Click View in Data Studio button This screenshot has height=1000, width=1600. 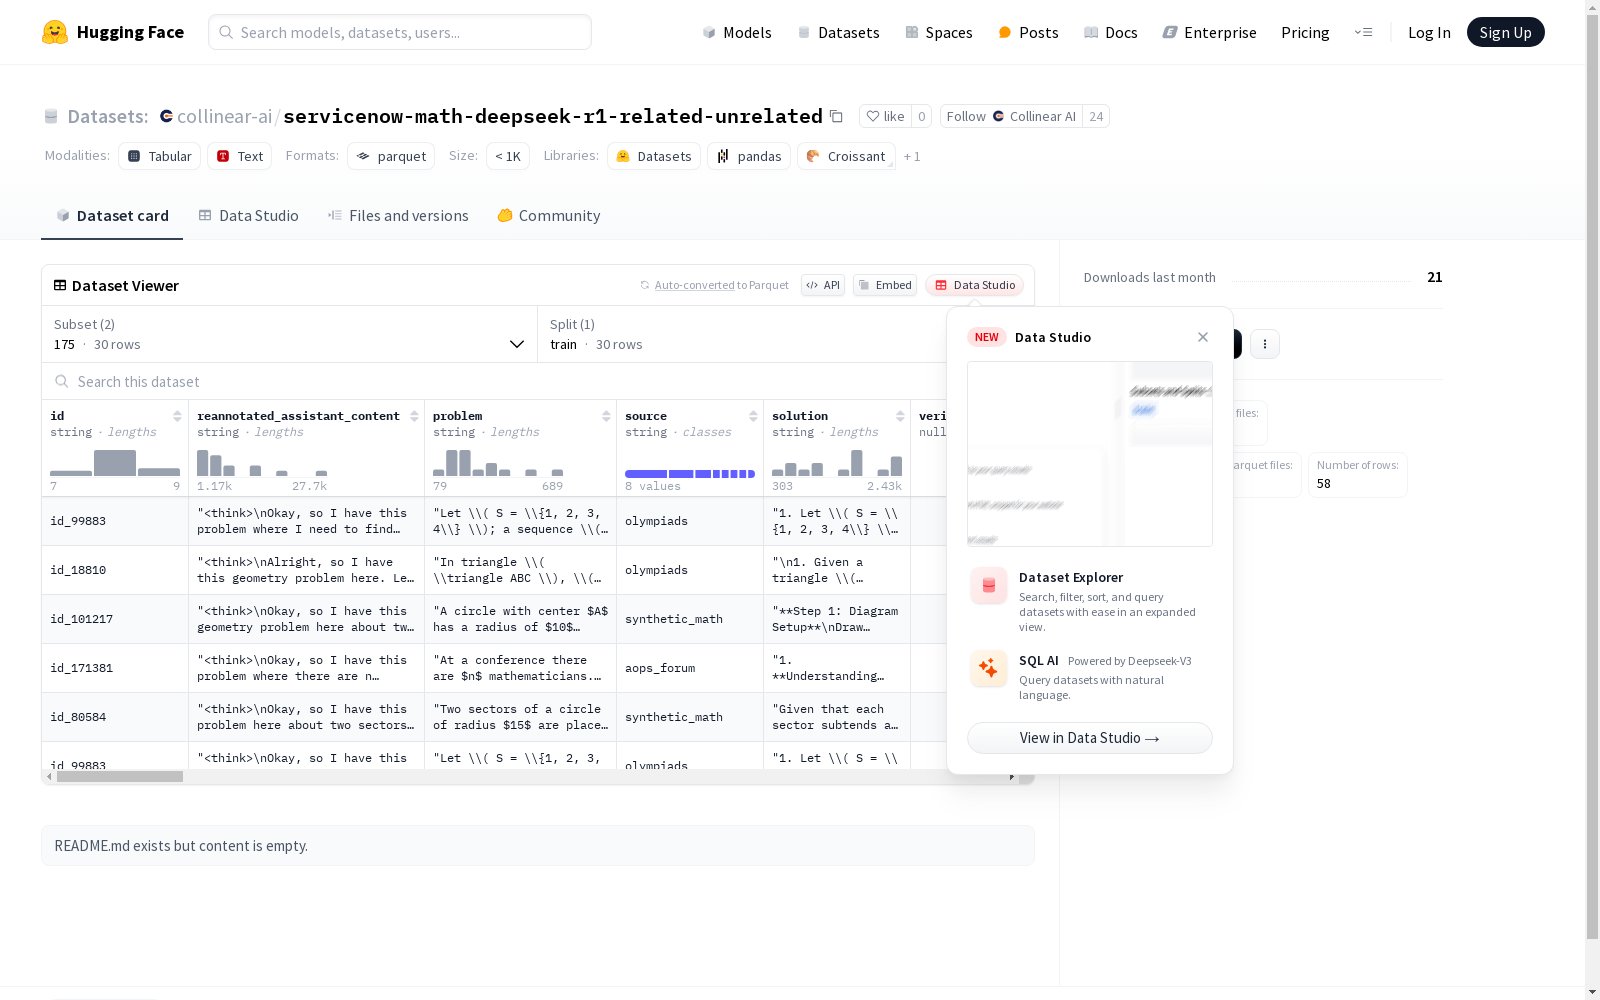1090,738
